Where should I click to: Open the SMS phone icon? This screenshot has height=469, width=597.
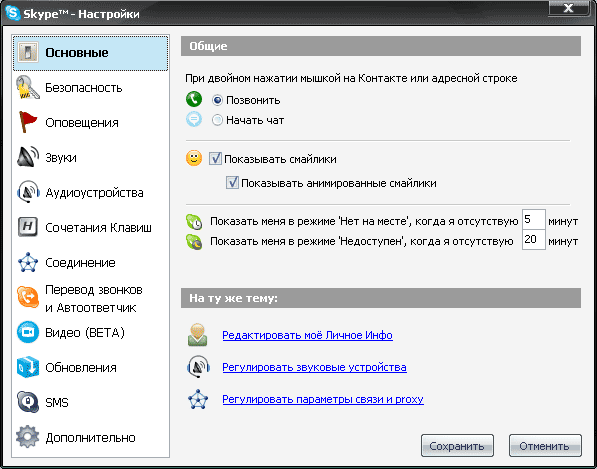[x=28, y=402]
